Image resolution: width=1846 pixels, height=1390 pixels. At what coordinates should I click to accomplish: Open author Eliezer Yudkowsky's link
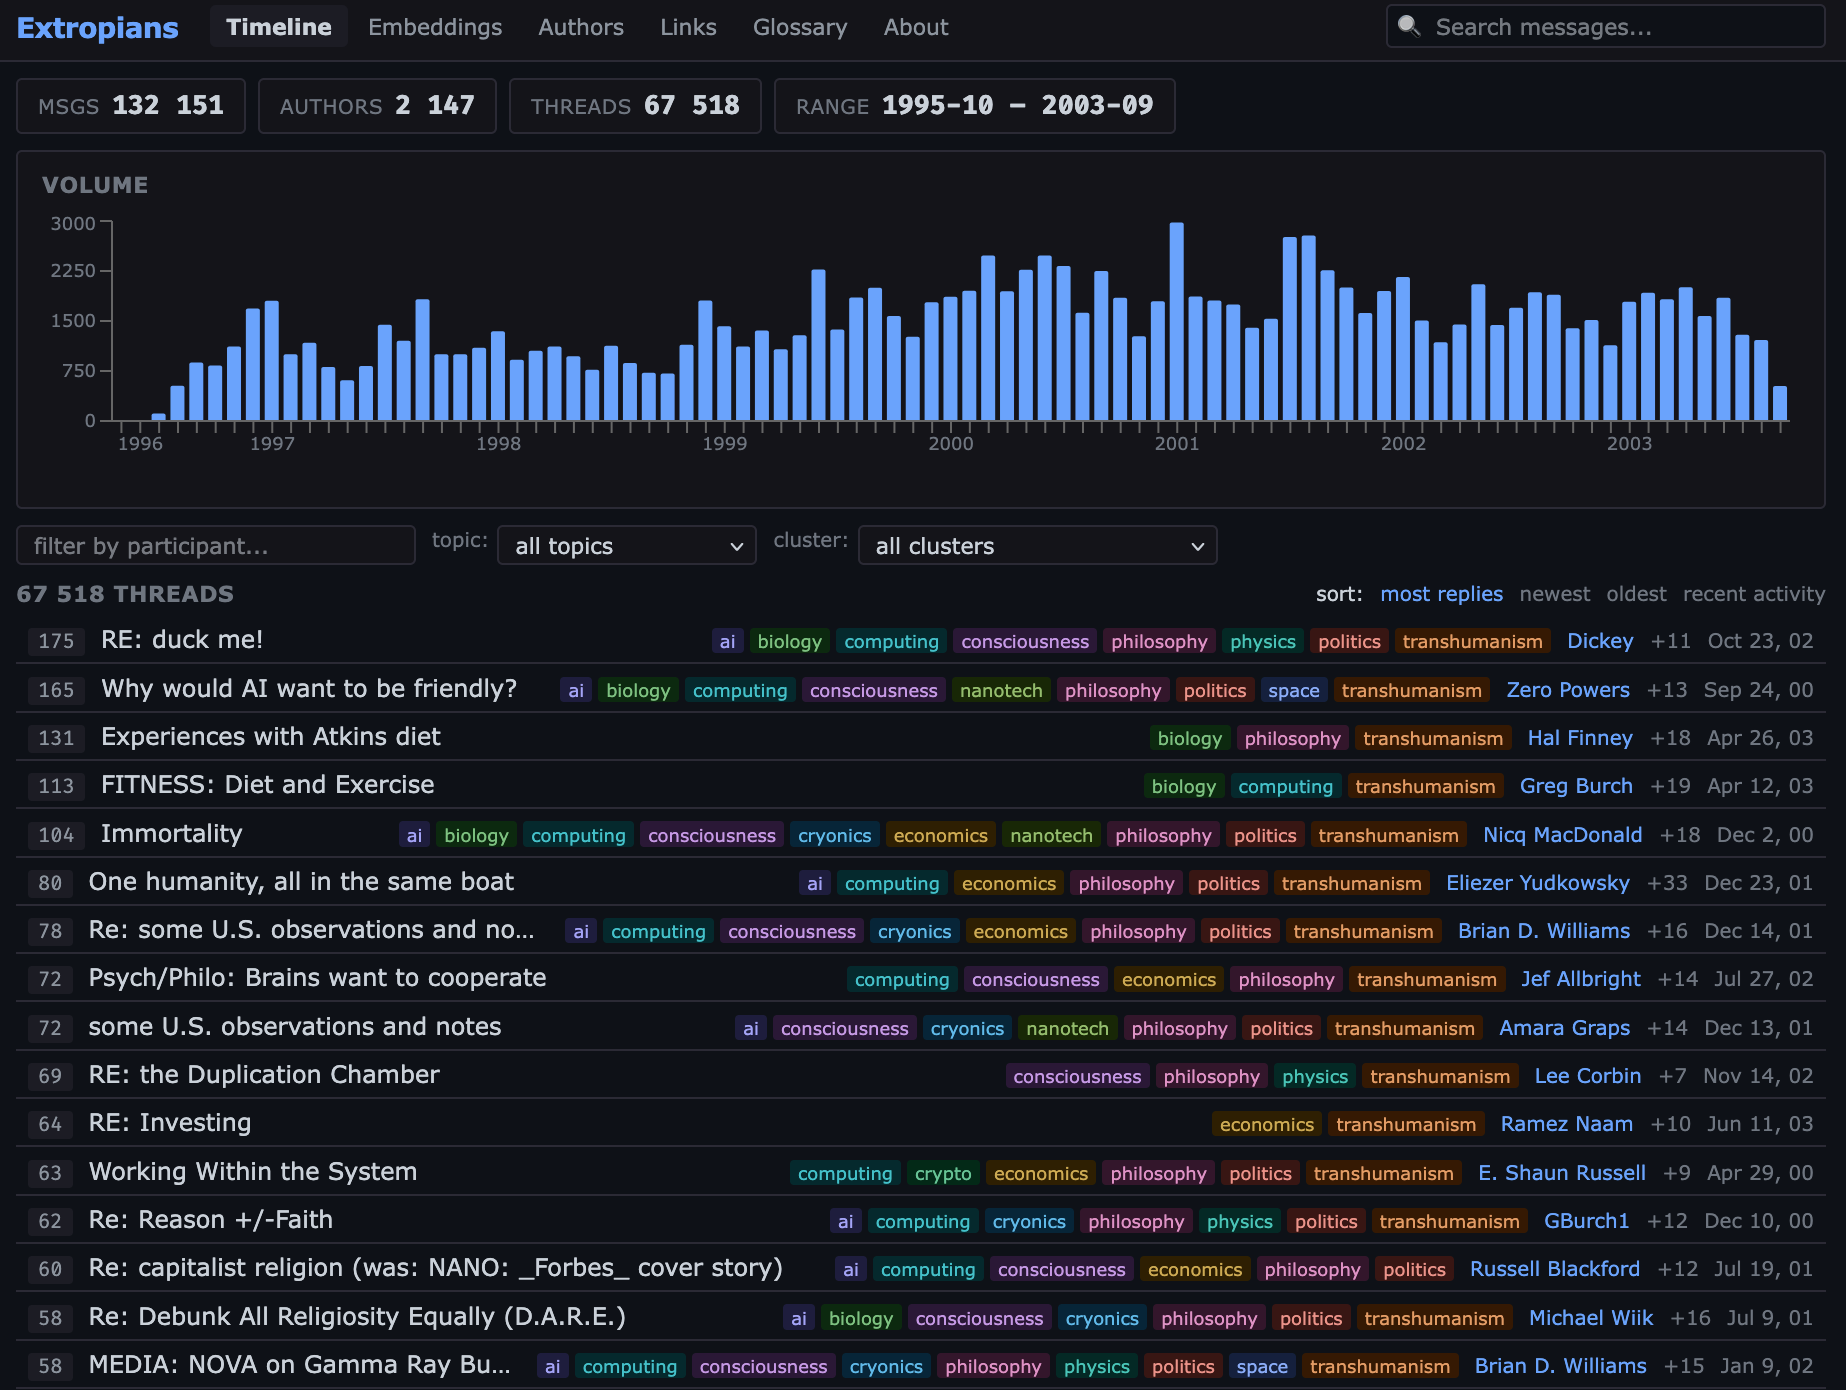1537,883
